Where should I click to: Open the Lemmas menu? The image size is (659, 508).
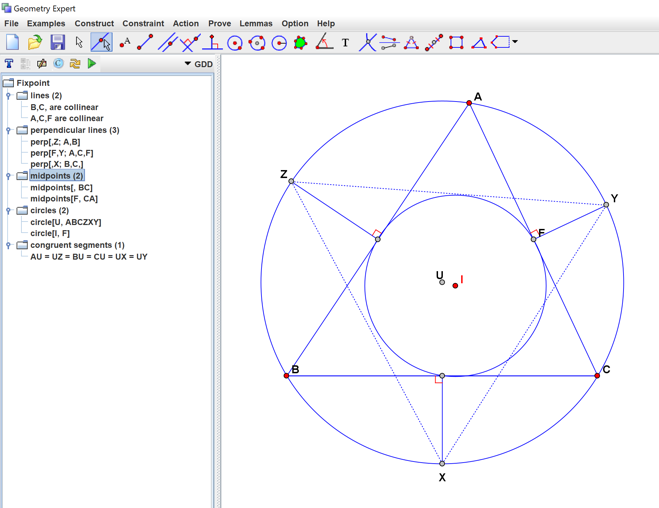[256, 23]
